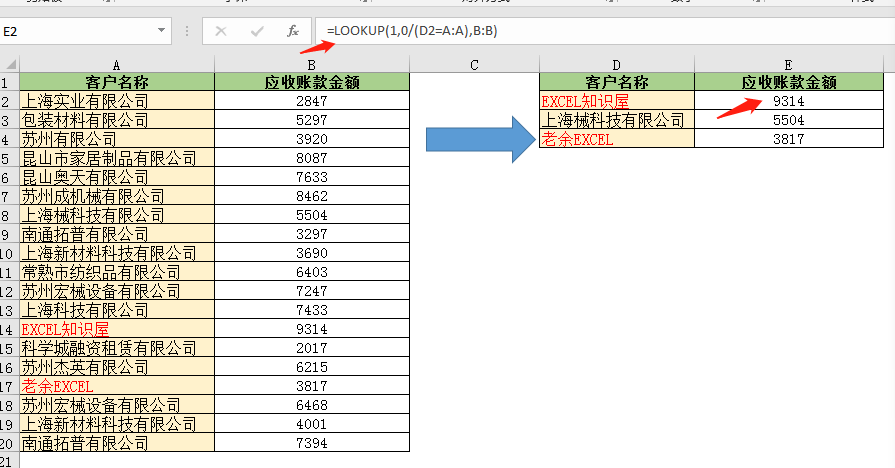This screenshot has width=895, height=468.
Task: Click cell 包装材料有限公司
Action: (x=117, y=120)
